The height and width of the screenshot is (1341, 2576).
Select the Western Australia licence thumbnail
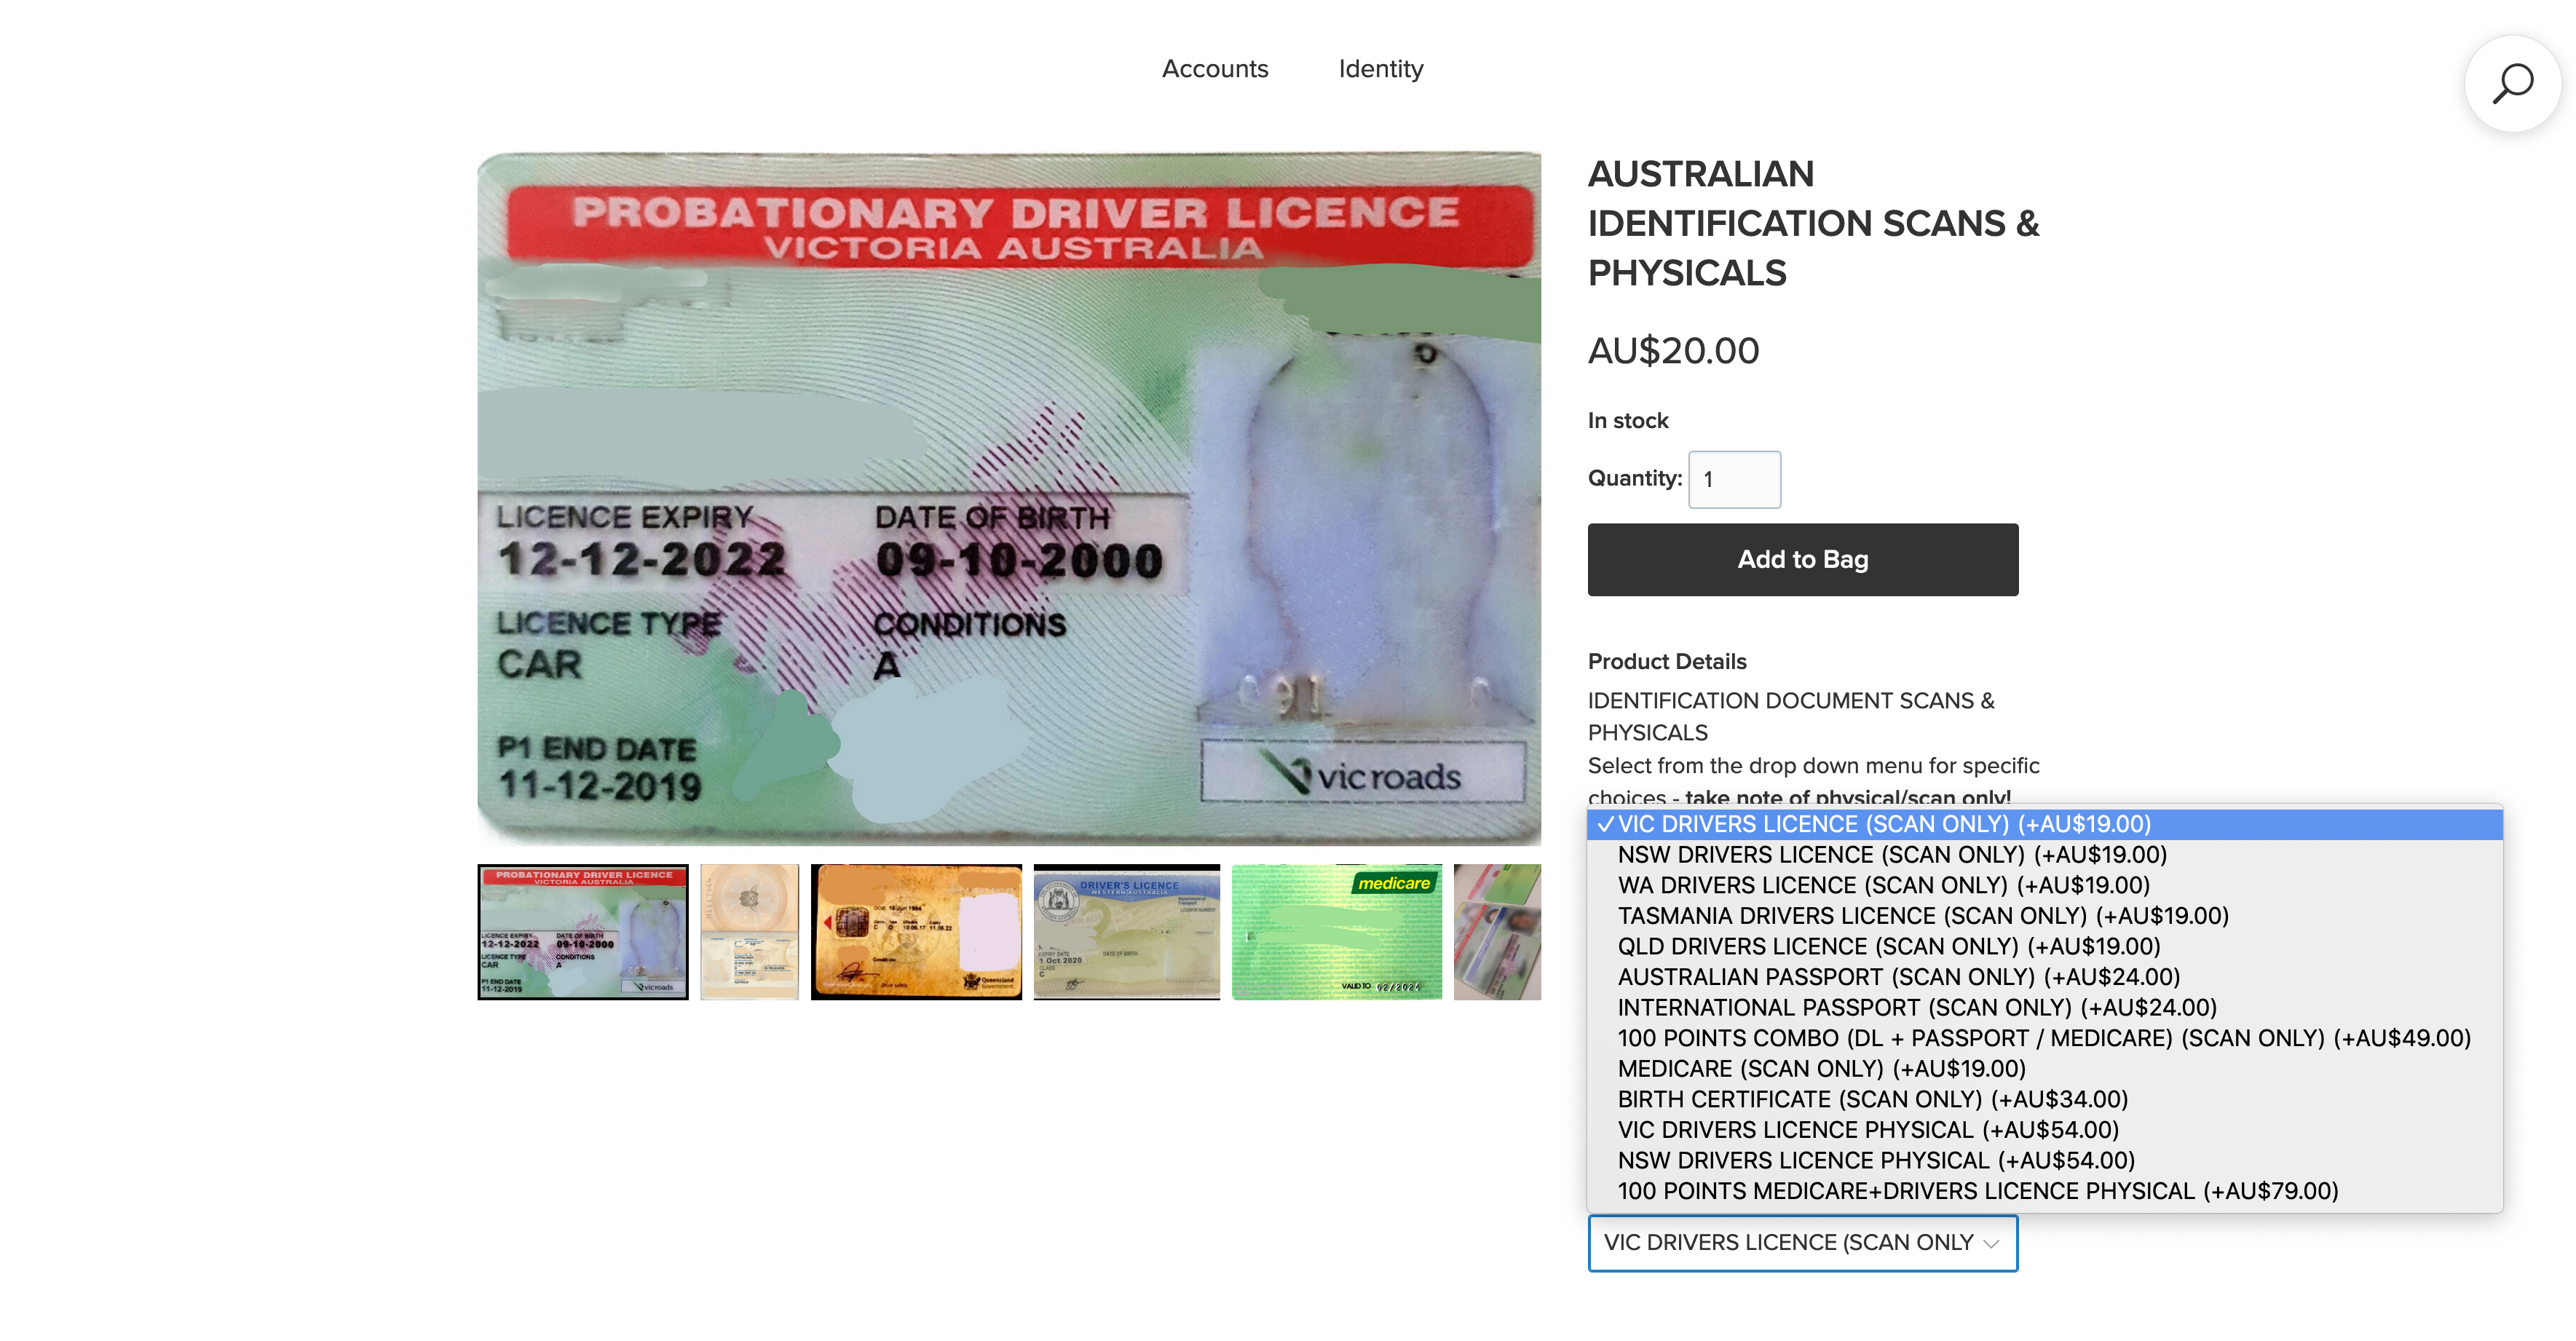1126,931
